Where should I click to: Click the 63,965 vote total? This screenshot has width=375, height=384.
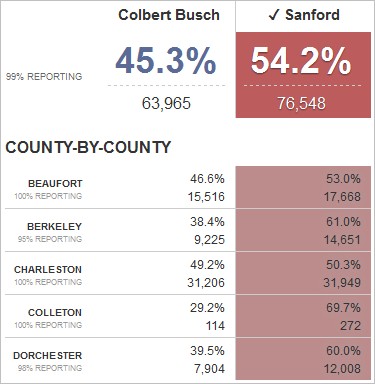166,103
